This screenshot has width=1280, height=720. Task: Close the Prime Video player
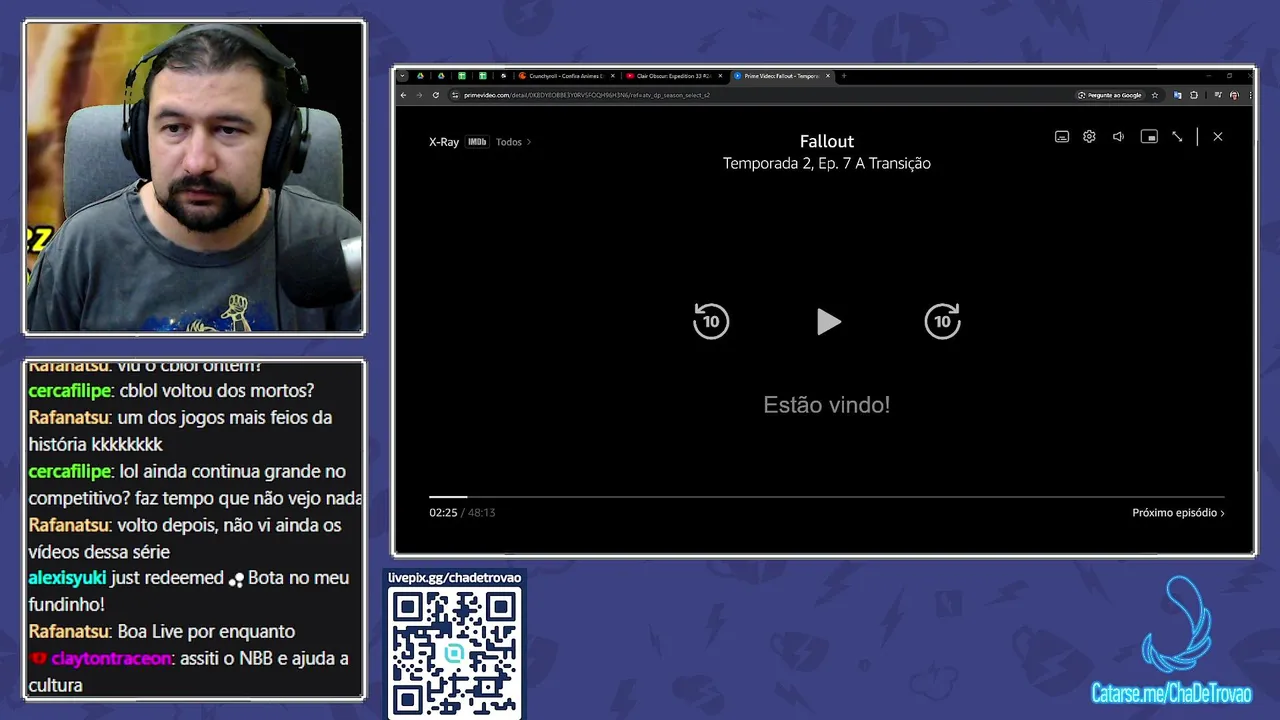pyautogui.click(x=1218, y=137)
